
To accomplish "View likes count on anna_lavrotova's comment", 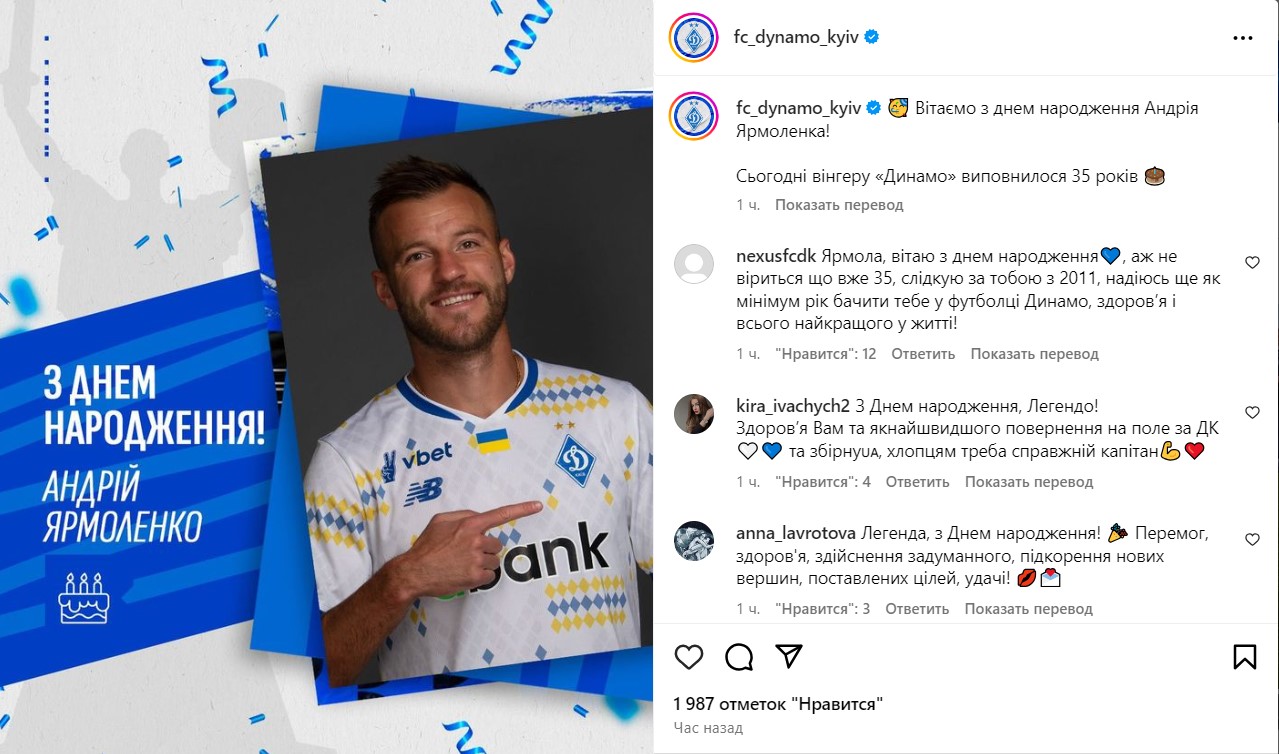I will (x=822, y=609).
